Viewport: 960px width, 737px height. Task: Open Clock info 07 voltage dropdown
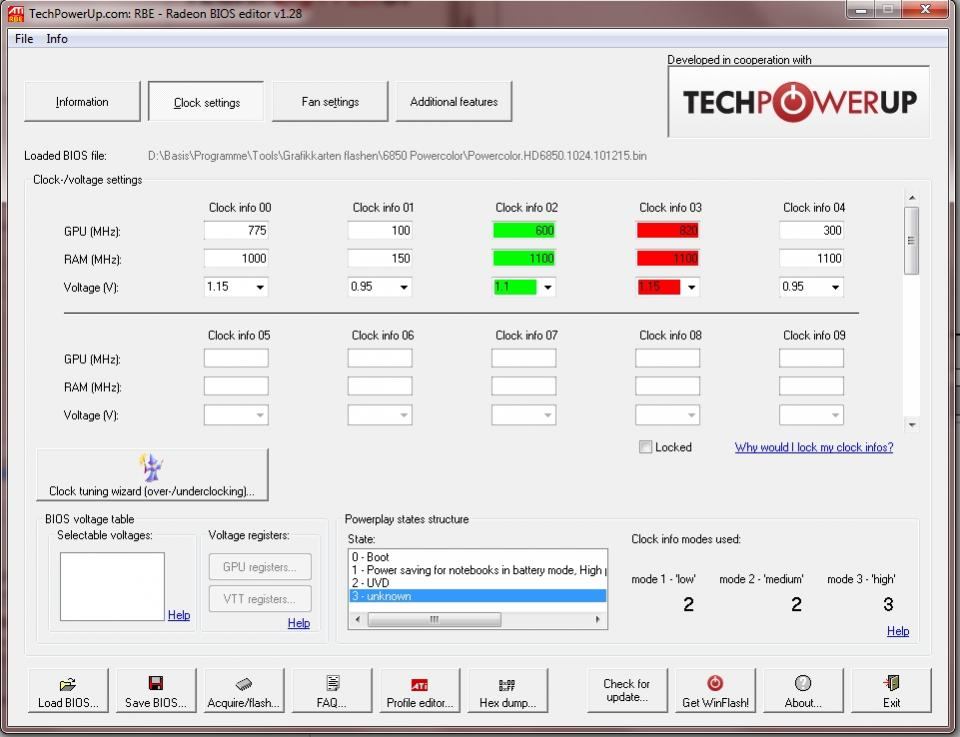(548, 415)
